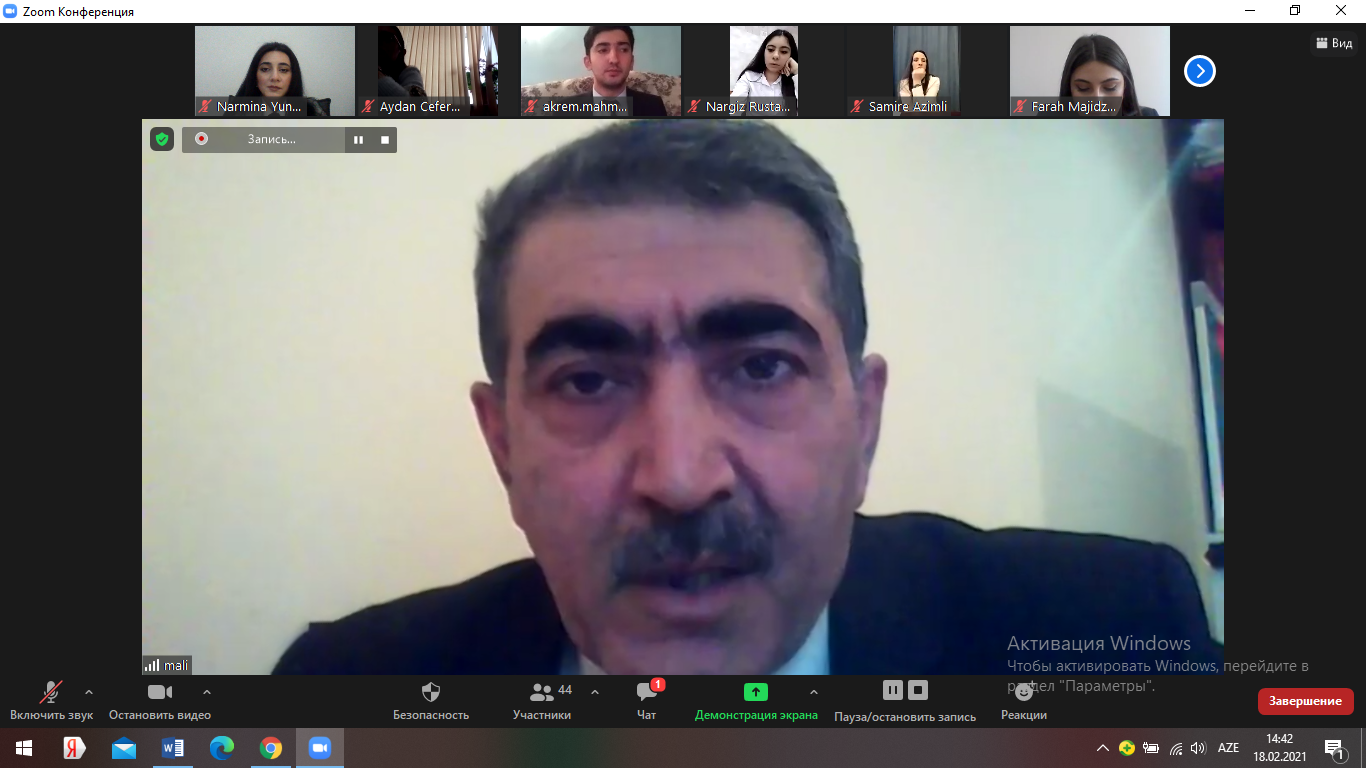Viewport: 1366px width, 768px height.
Task: Open the Участники participants panel
Action: click(x=542, y=692)
